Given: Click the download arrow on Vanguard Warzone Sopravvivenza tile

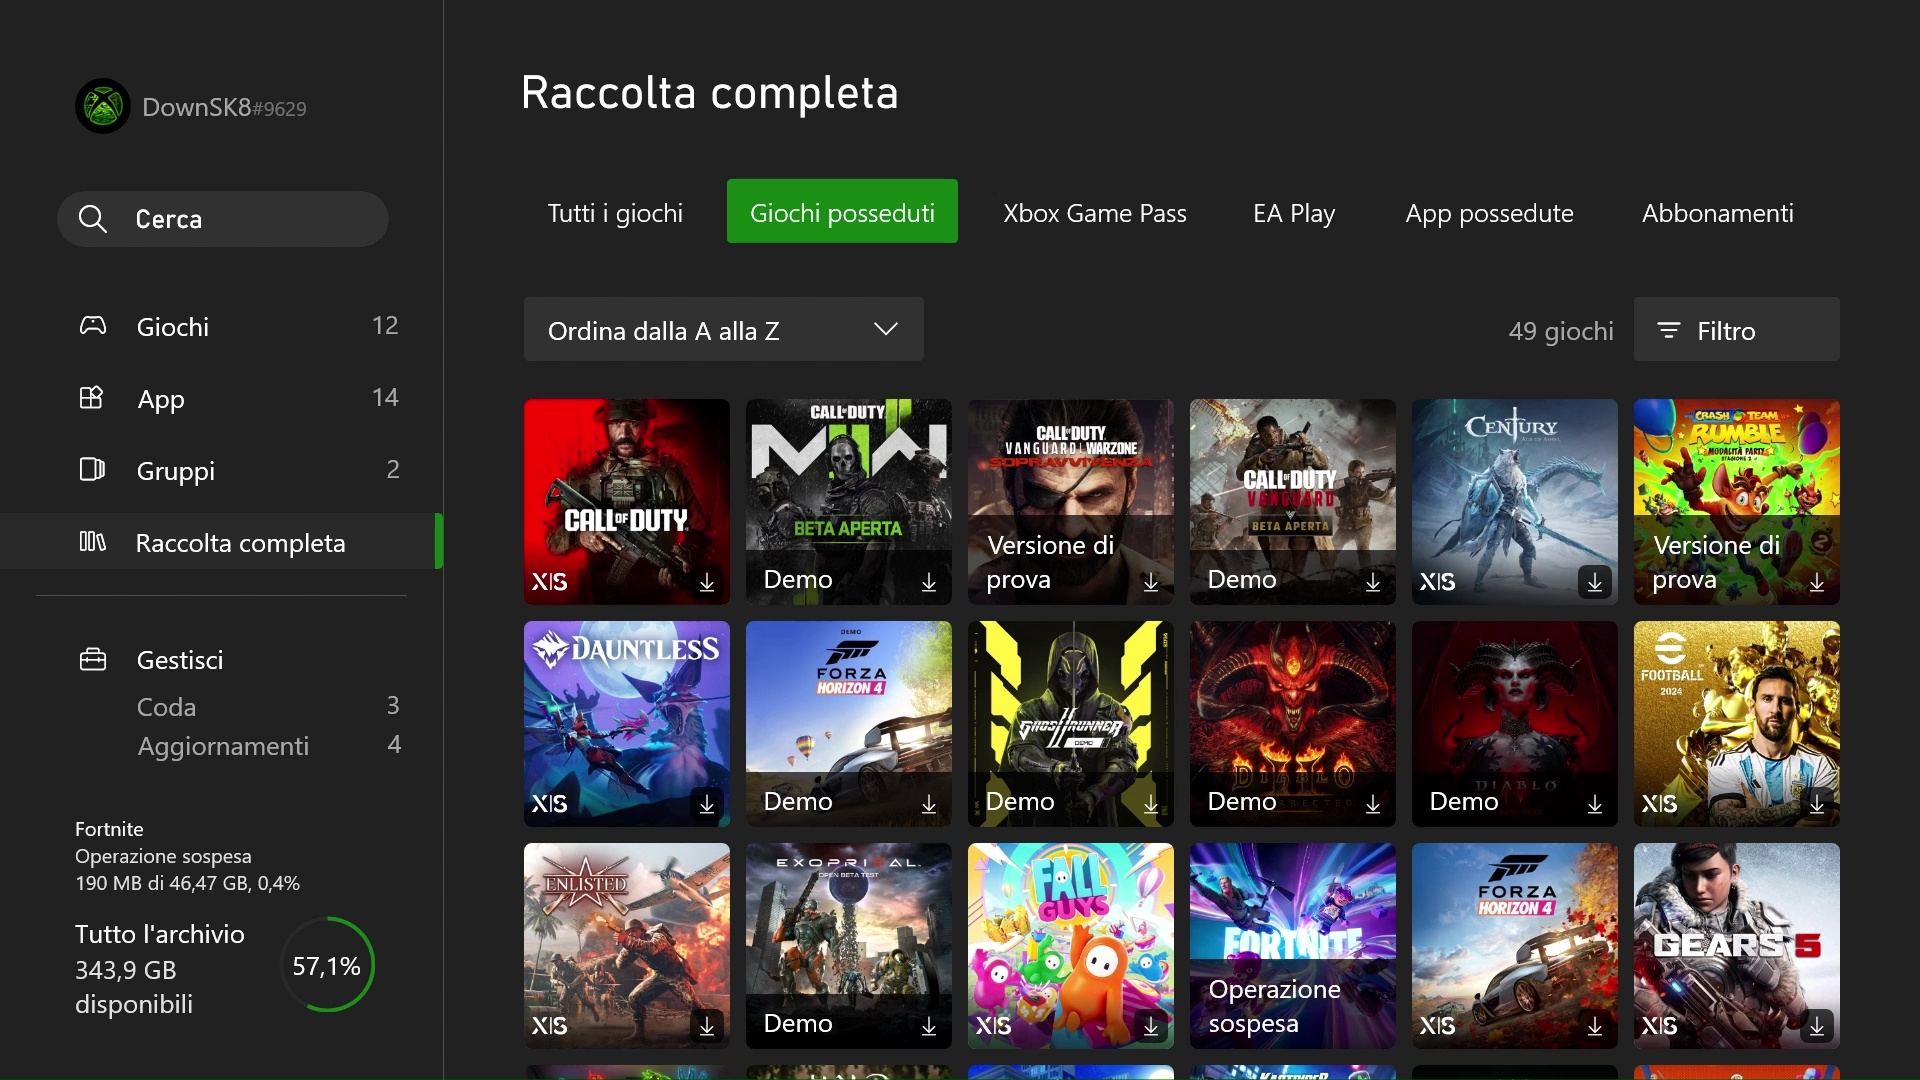Looking at the screenshot, I should 1151,582.
